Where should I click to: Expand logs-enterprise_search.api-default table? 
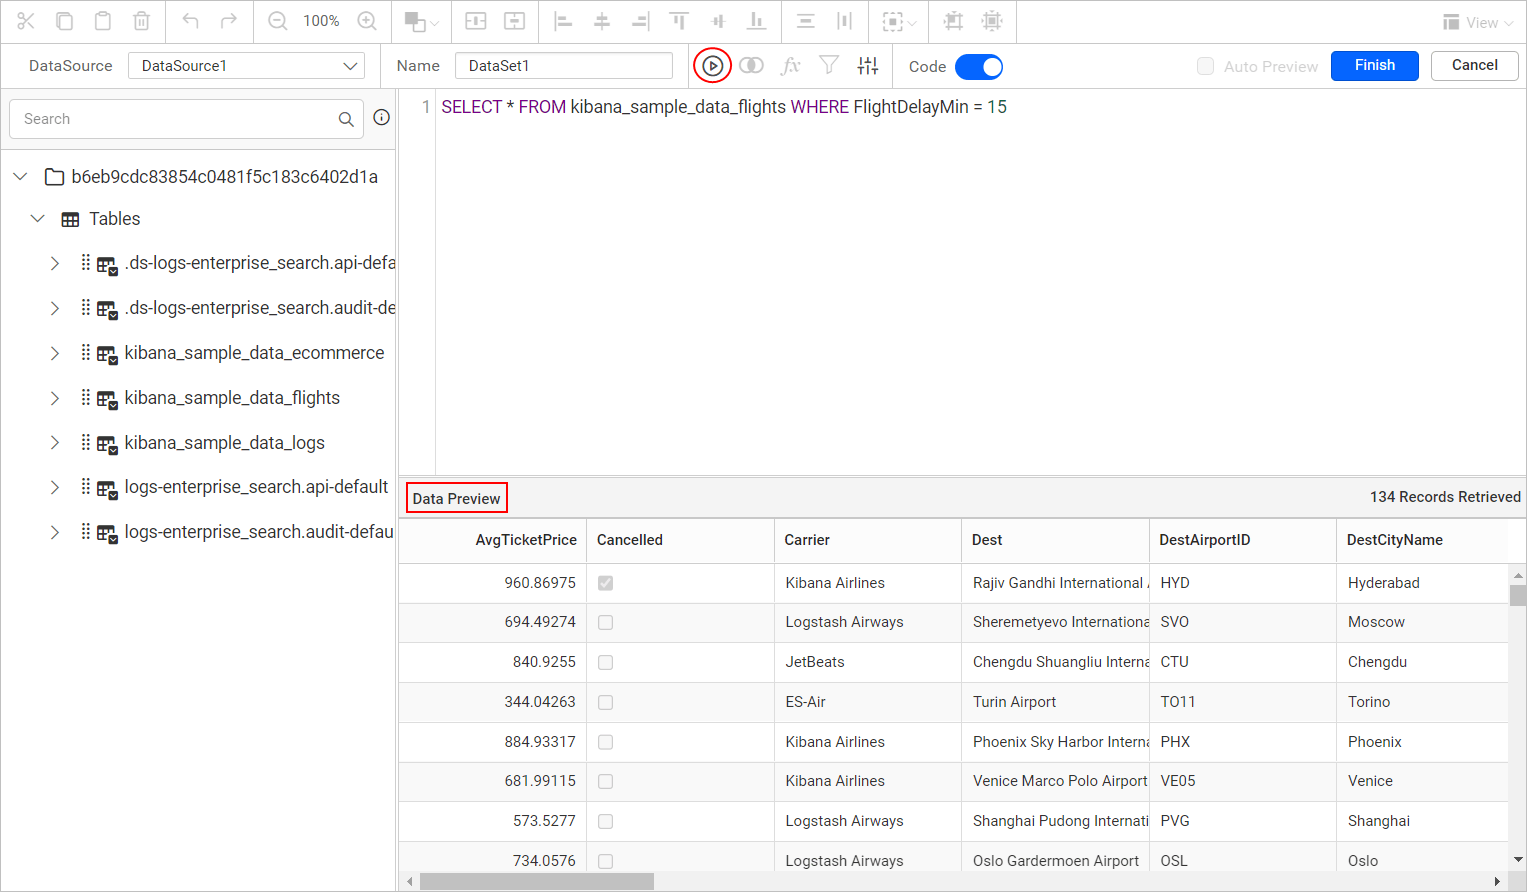point(55,487)
